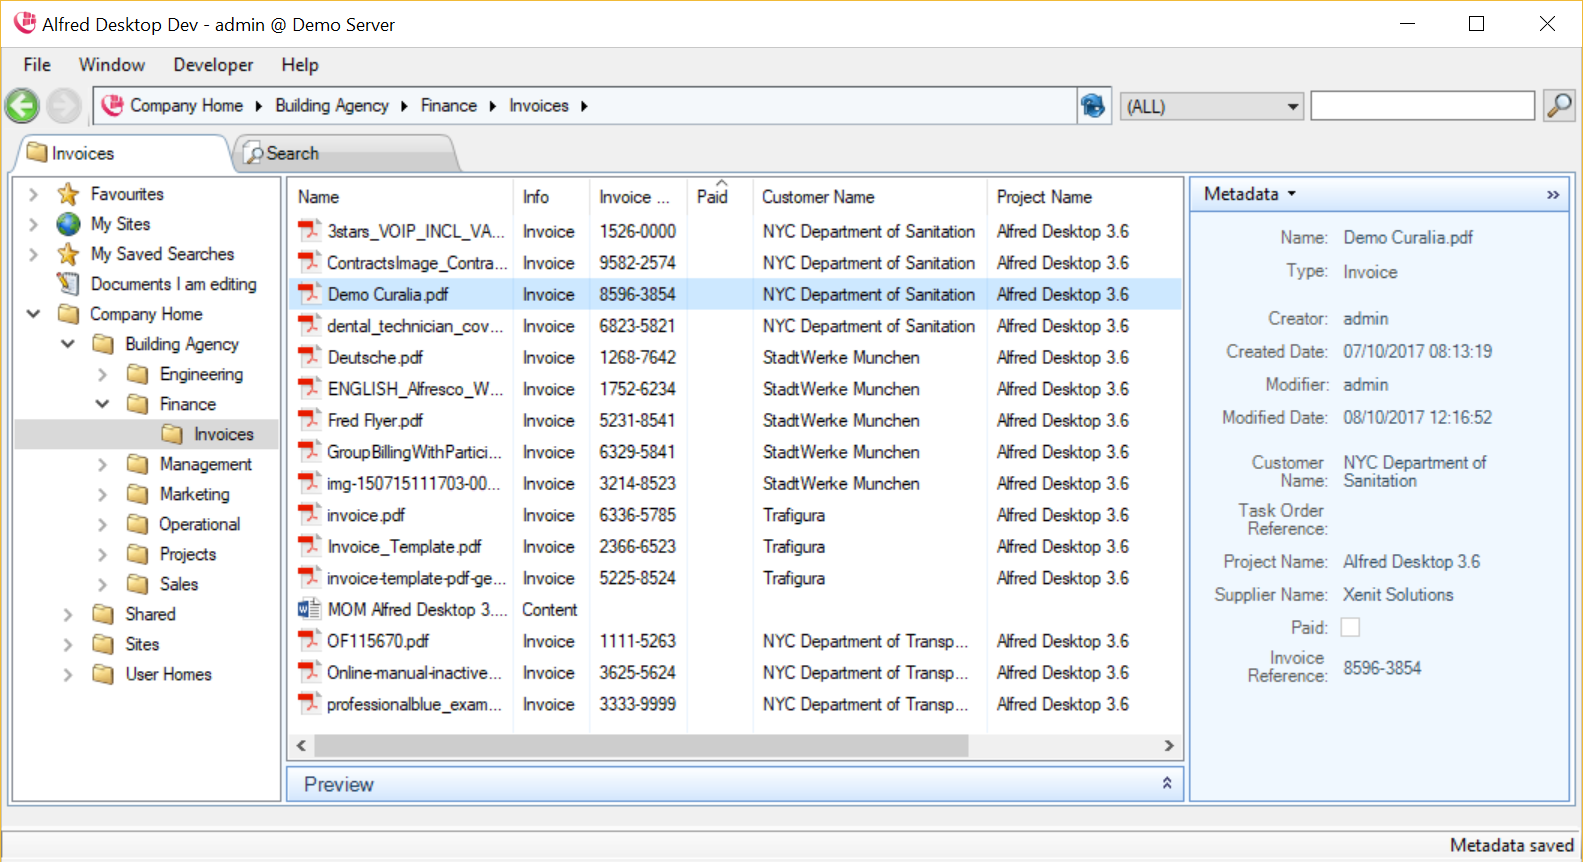The height and width of the screenshot is (862, 1583).
Task: Select the Fred Flyer.pdf row
Action: click(x=375, y=421)
